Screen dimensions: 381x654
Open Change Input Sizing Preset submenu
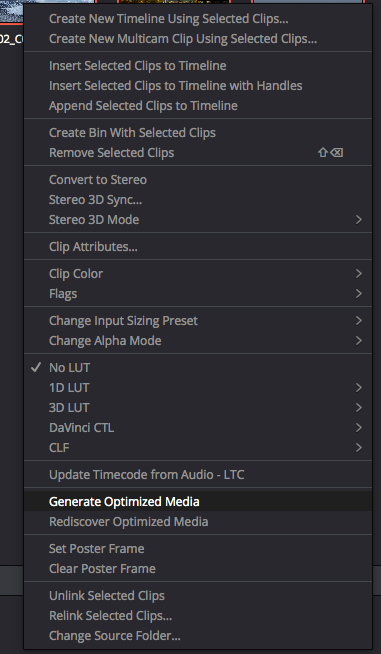click(198, 320)
